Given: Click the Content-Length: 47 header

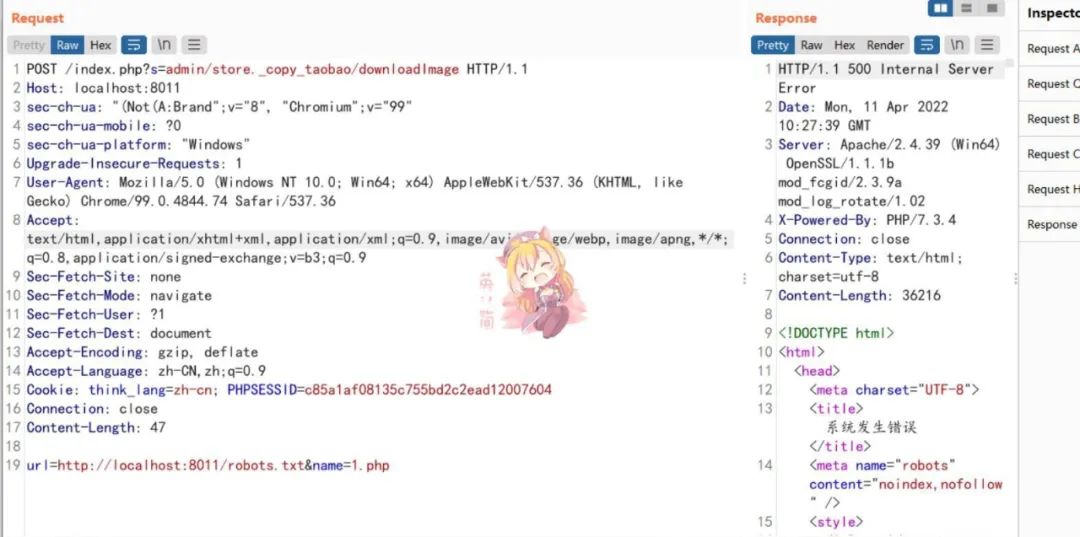Looking at the screenshot, I should point(96,428).
